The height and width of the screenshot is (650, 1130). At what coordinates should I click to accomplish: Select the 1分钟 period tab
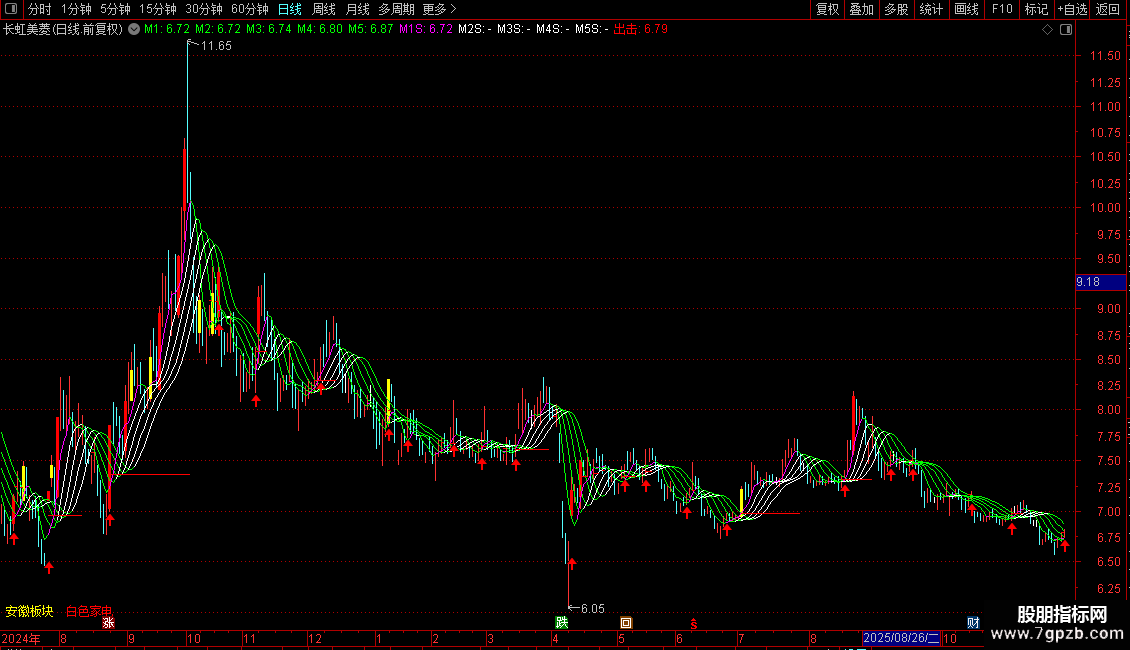click(x=76, y=9)
